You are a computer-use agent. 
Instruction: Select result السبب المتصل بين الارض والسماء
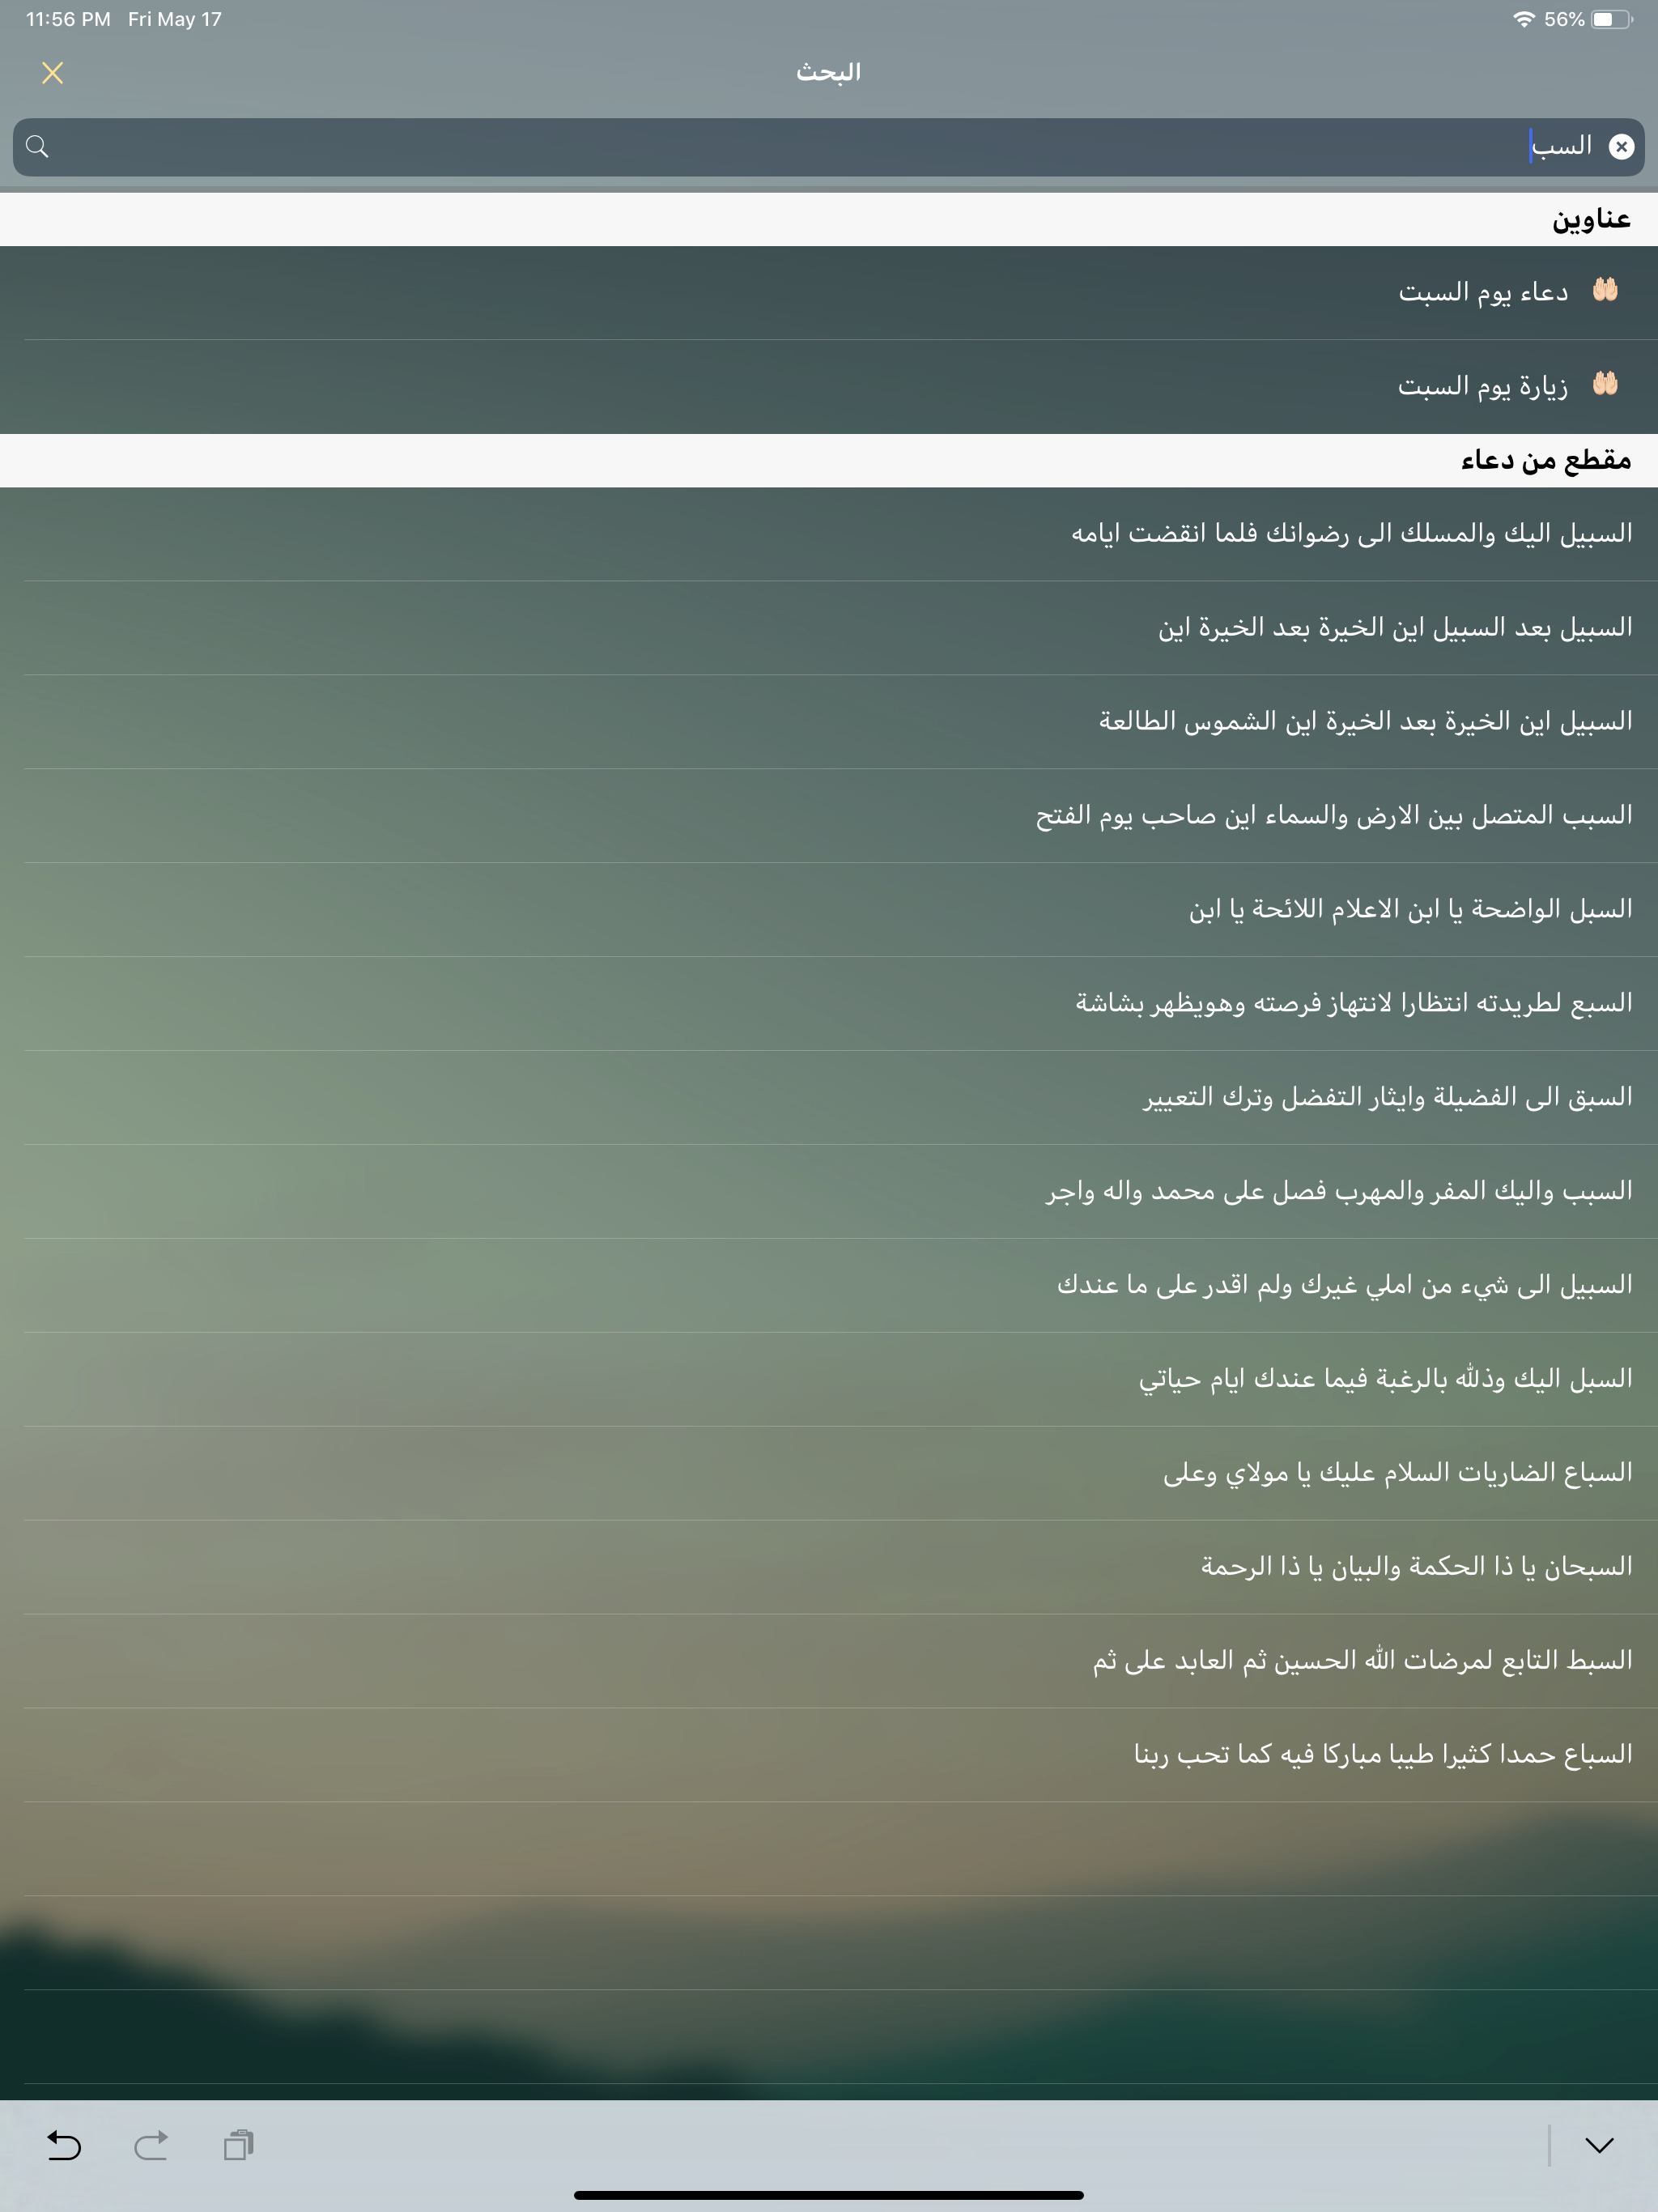click(829, 816)
